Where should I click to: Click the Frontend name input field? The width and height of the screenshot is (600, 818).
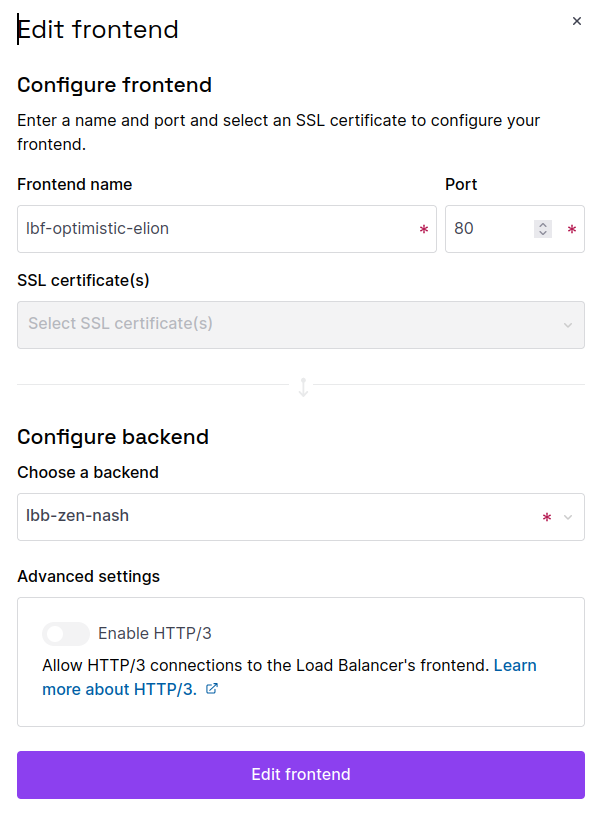(x=215, y=229)
